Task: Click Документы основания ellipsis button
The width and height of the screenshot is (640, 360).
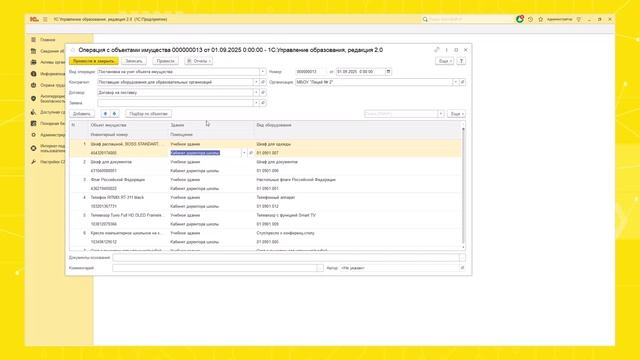Action: point(462,258)
